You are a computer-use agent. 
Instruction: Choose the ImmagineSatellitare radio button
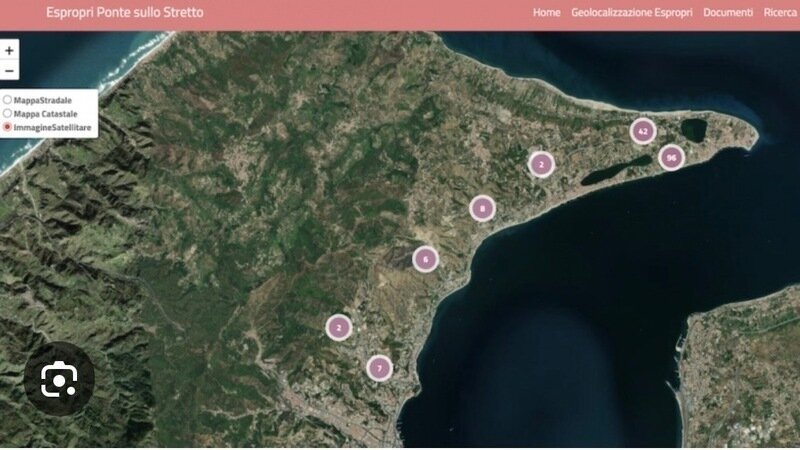8,128
